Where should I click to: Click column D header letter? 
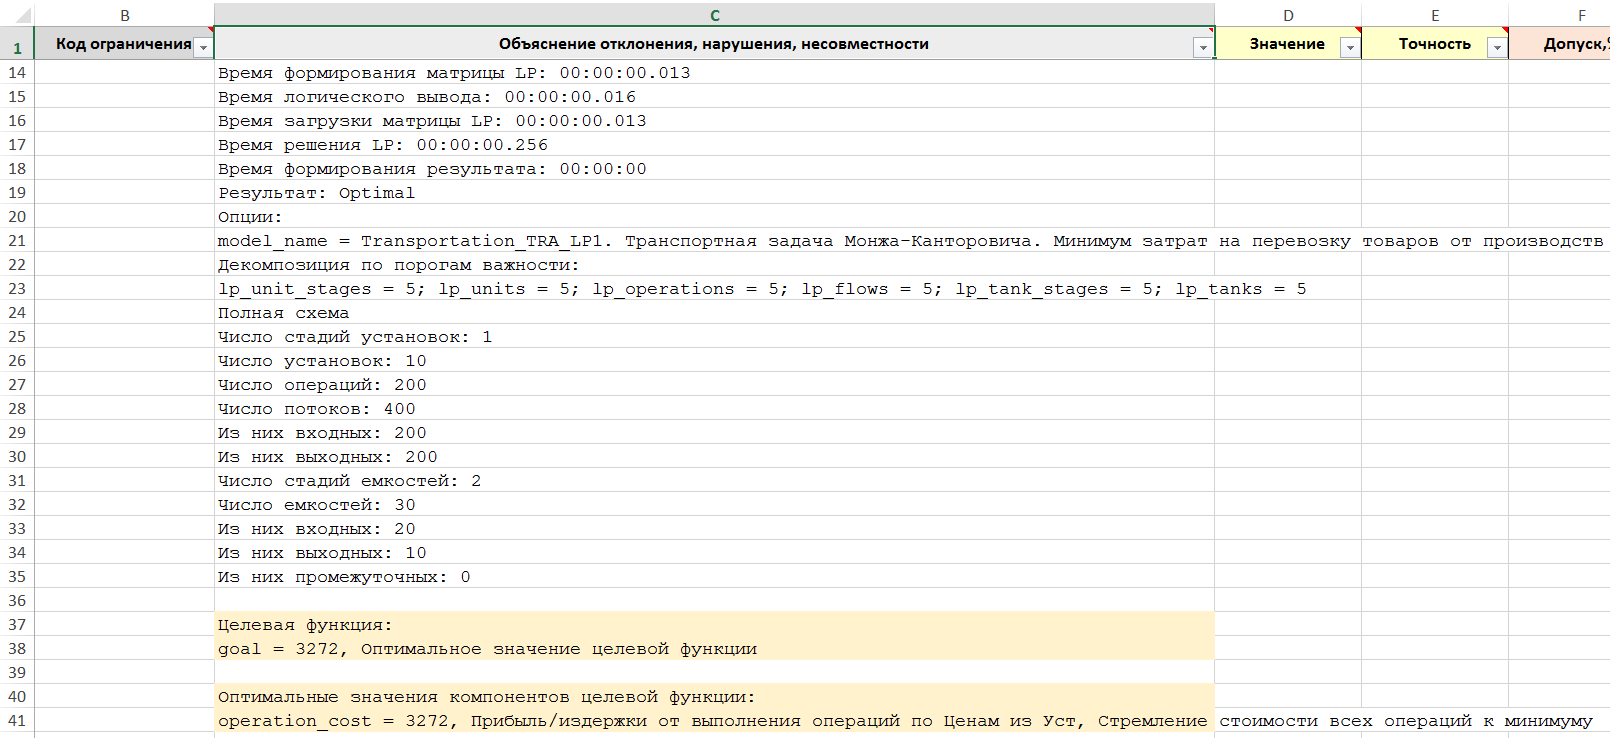(1287, 15)
